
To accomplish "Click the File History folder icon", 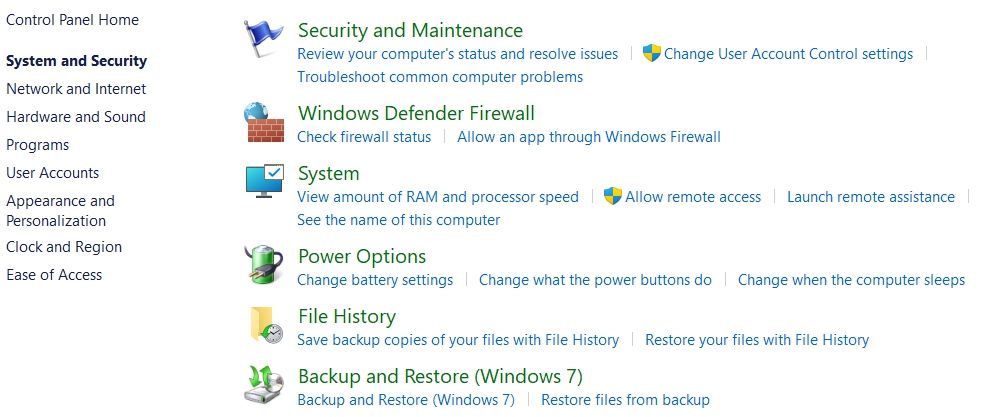I will [264, 326].
